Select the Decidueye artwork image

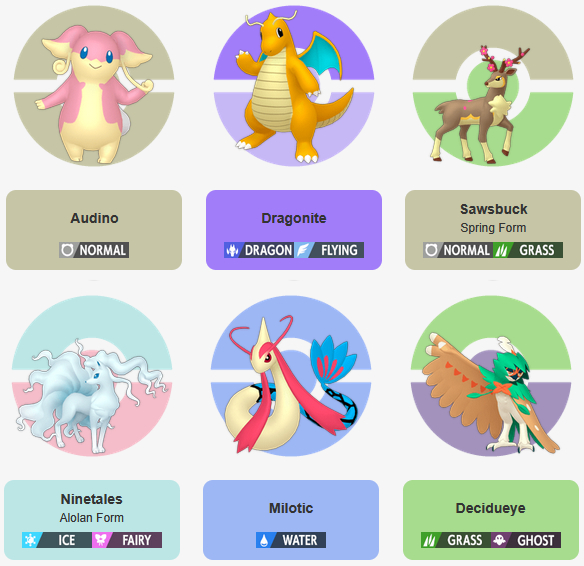[x=491, y=376]
